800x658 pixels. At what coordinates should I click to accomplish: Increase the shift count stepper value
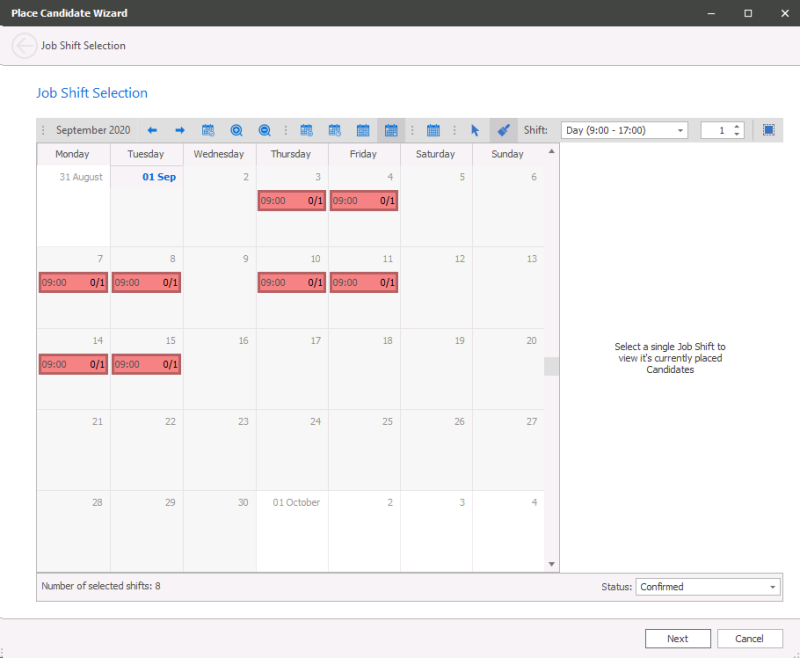point(737,126)
